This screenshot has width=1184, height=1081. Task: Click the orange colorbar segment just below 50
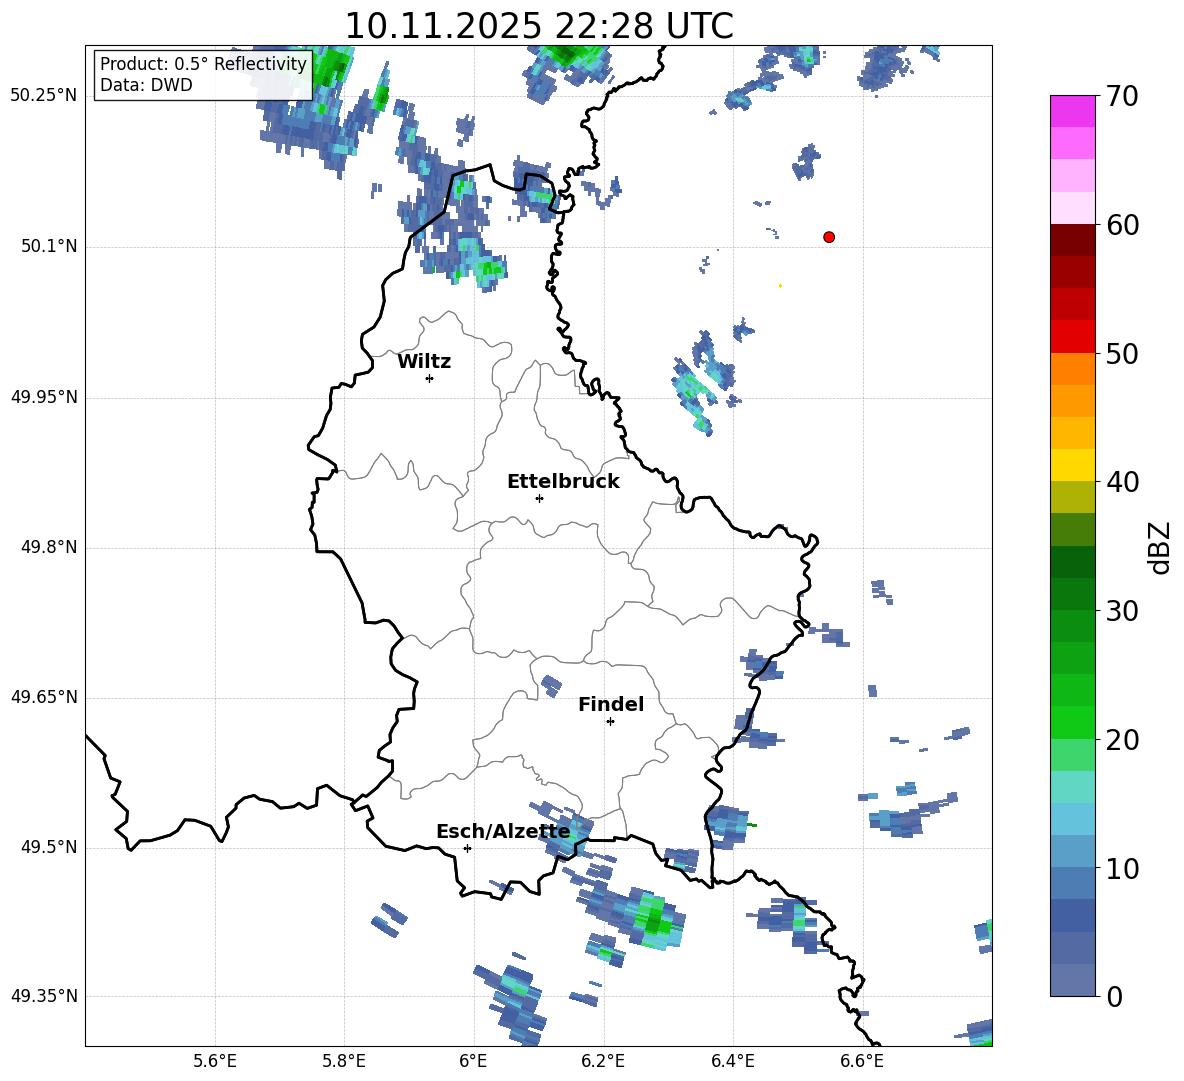(x=1073, y=369)
